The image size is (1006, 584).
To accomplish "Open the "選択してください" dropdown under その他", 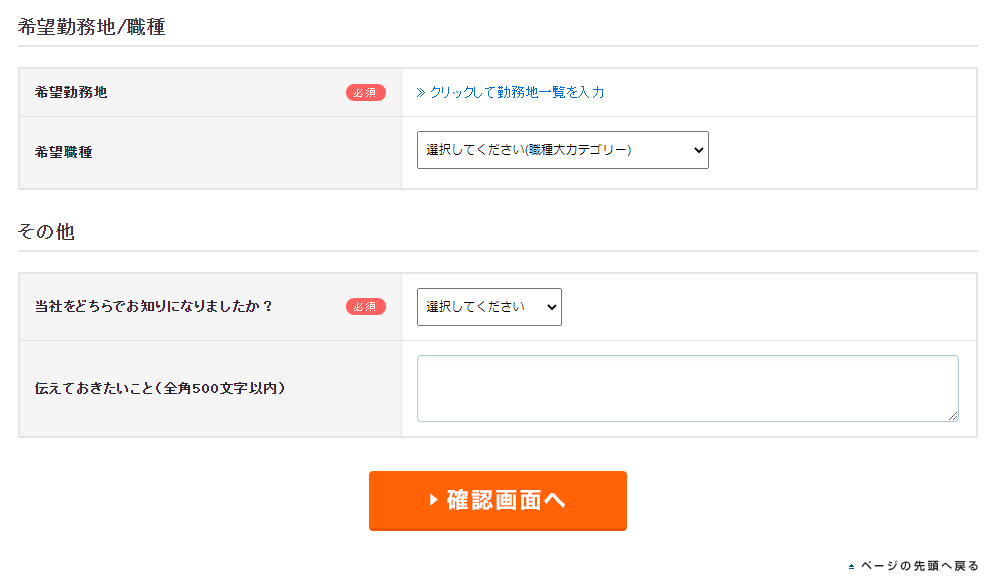I will tap(489, 307).
